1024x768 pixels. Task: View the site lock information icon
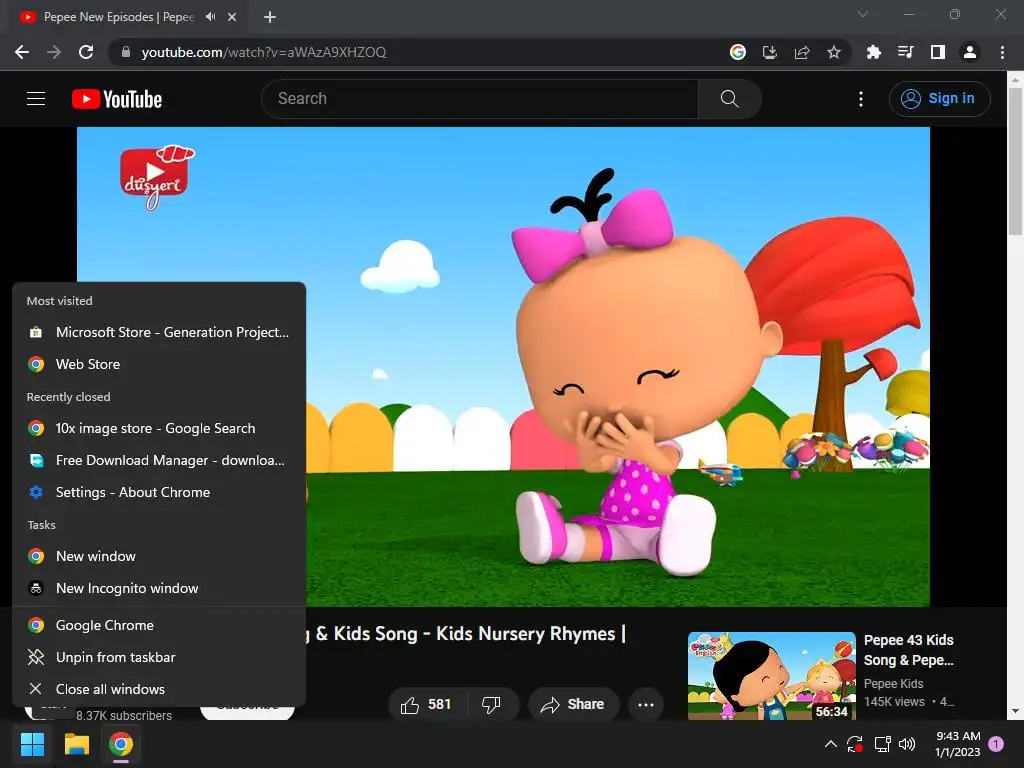[x=126, y=52]
